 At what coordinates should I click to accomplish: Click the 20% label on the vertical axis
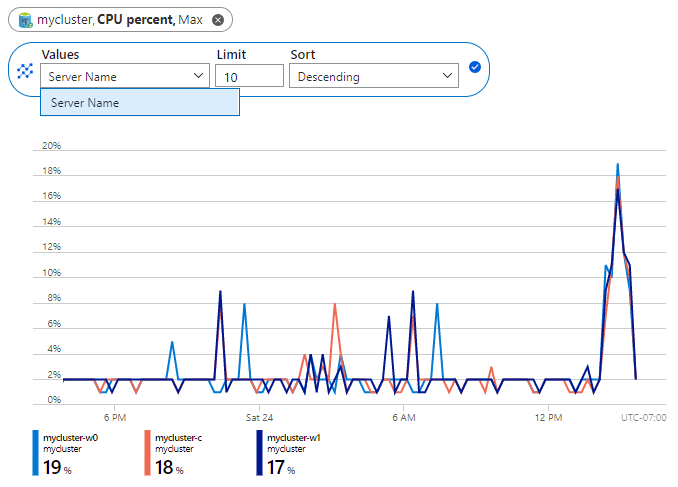tap(52, 146)
